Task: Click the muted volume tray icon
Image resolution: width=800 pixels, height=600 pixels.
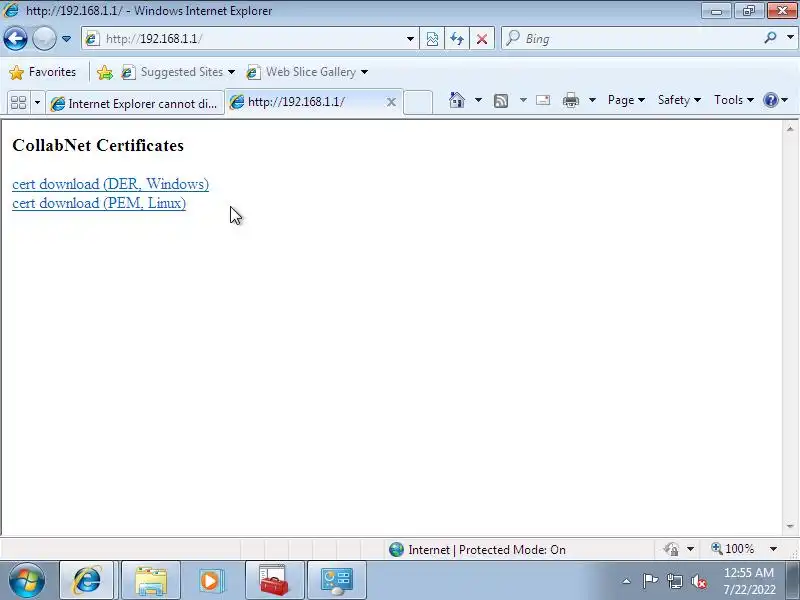Action: 698,581
